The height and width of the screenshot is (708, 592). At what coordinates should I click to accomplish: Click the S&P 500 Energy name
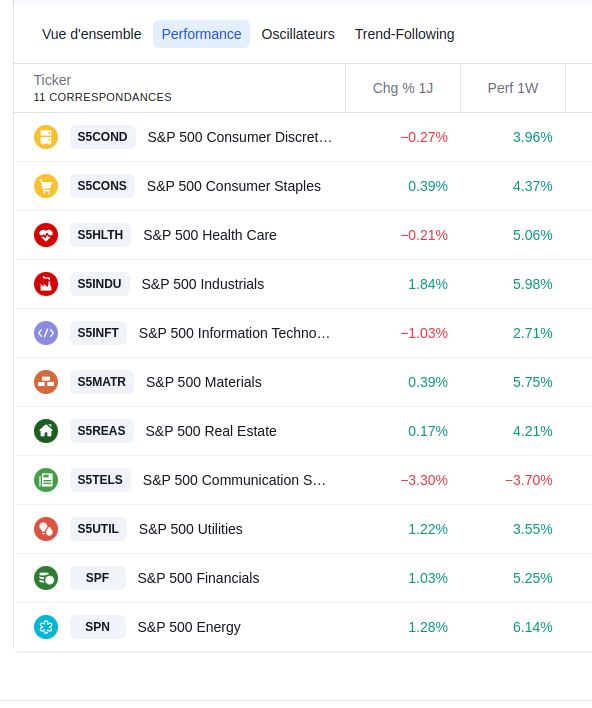coord(189,627)
